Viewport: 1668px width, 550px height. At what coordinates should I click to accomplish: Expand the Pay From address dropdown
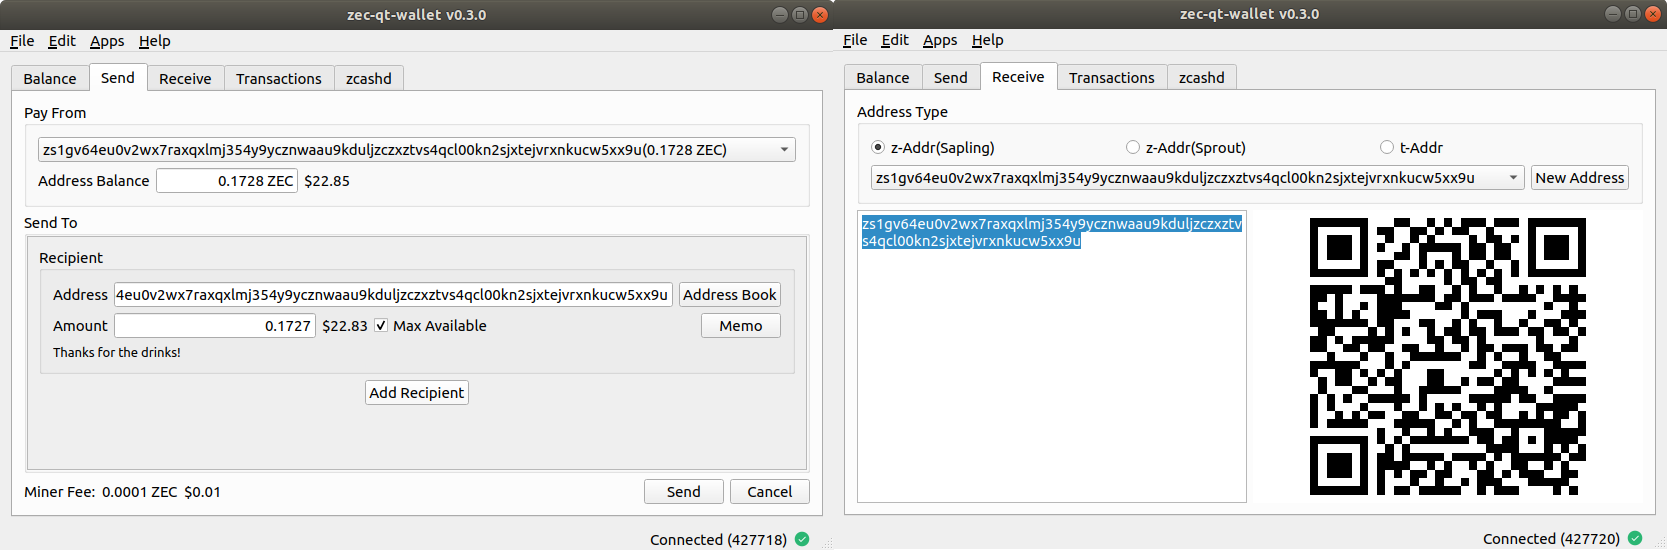784,150
